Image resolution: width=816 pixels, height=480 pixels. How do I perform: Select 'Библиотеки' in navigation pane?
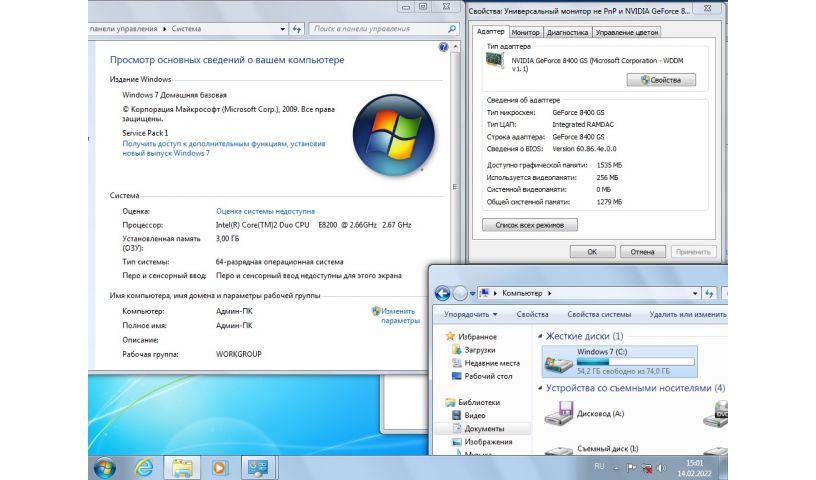479,402
